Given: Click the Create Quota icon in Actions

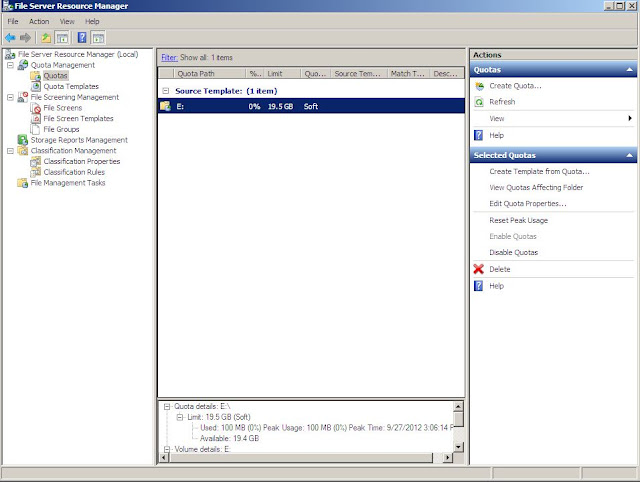Looking at the screenshot, I should (479, 86).
